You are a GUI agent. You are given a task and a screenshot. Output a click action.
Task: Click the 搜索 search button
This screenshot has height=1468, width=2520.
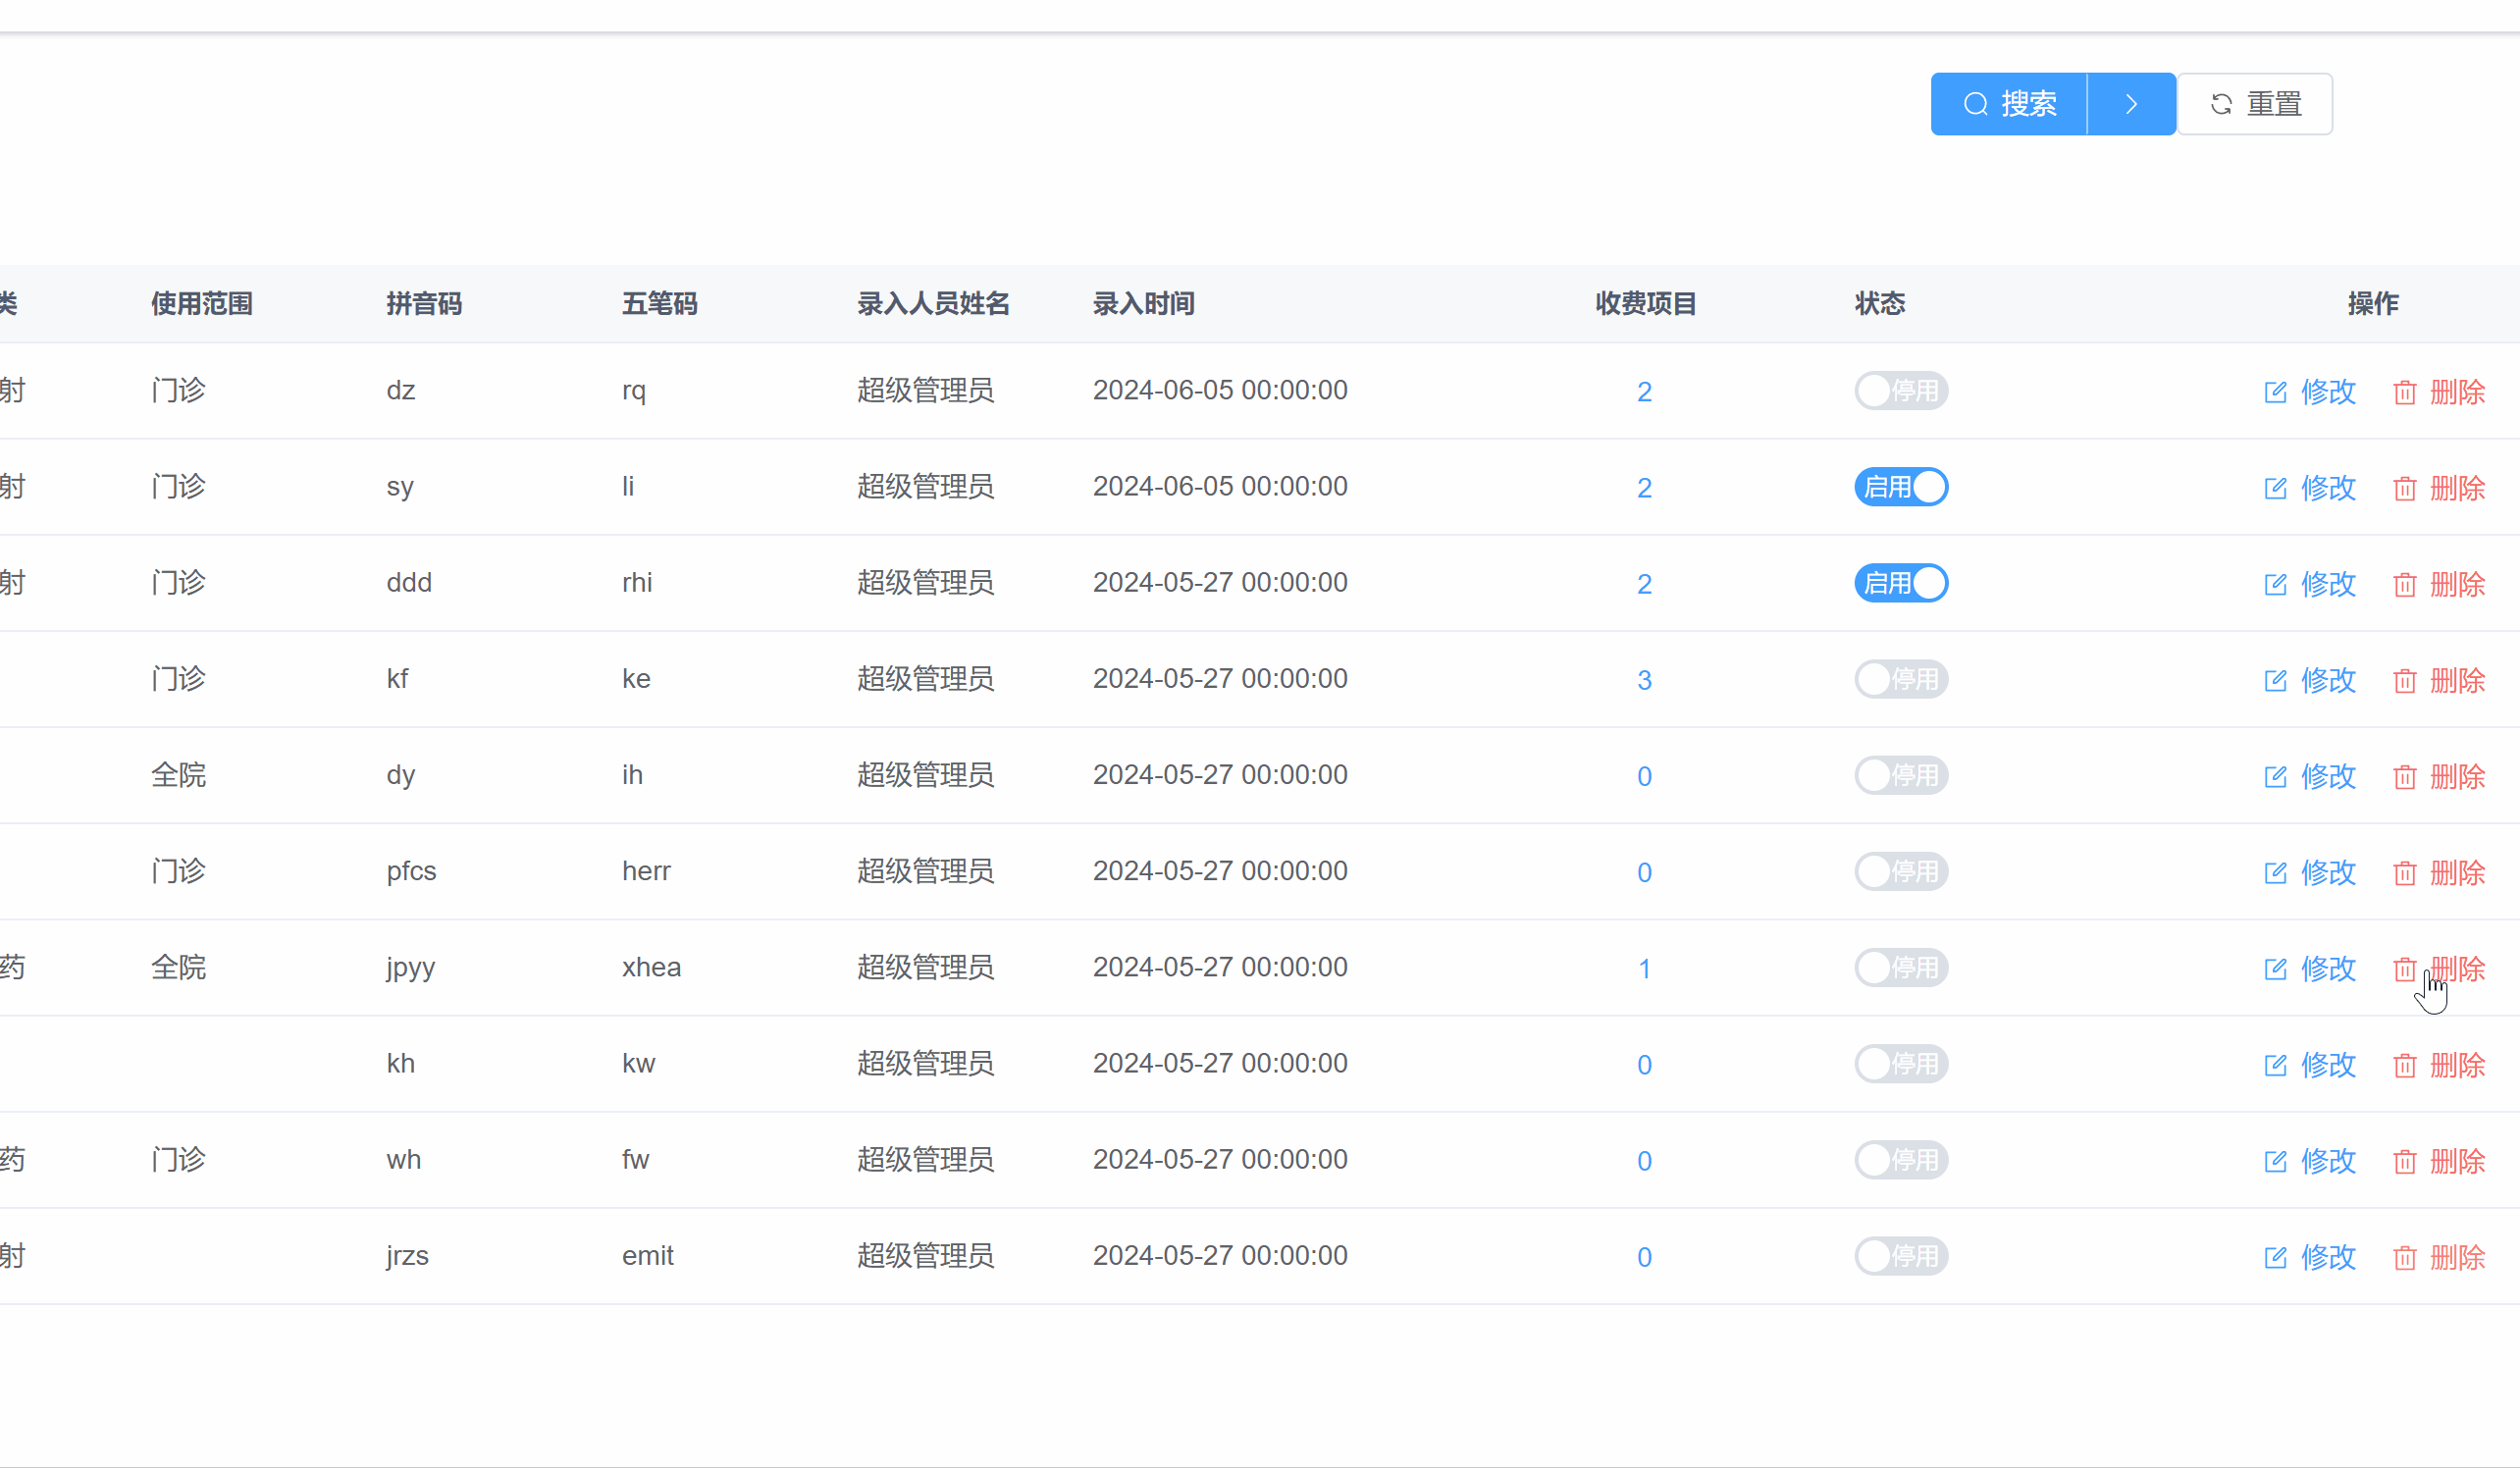tap(2009, 104)
